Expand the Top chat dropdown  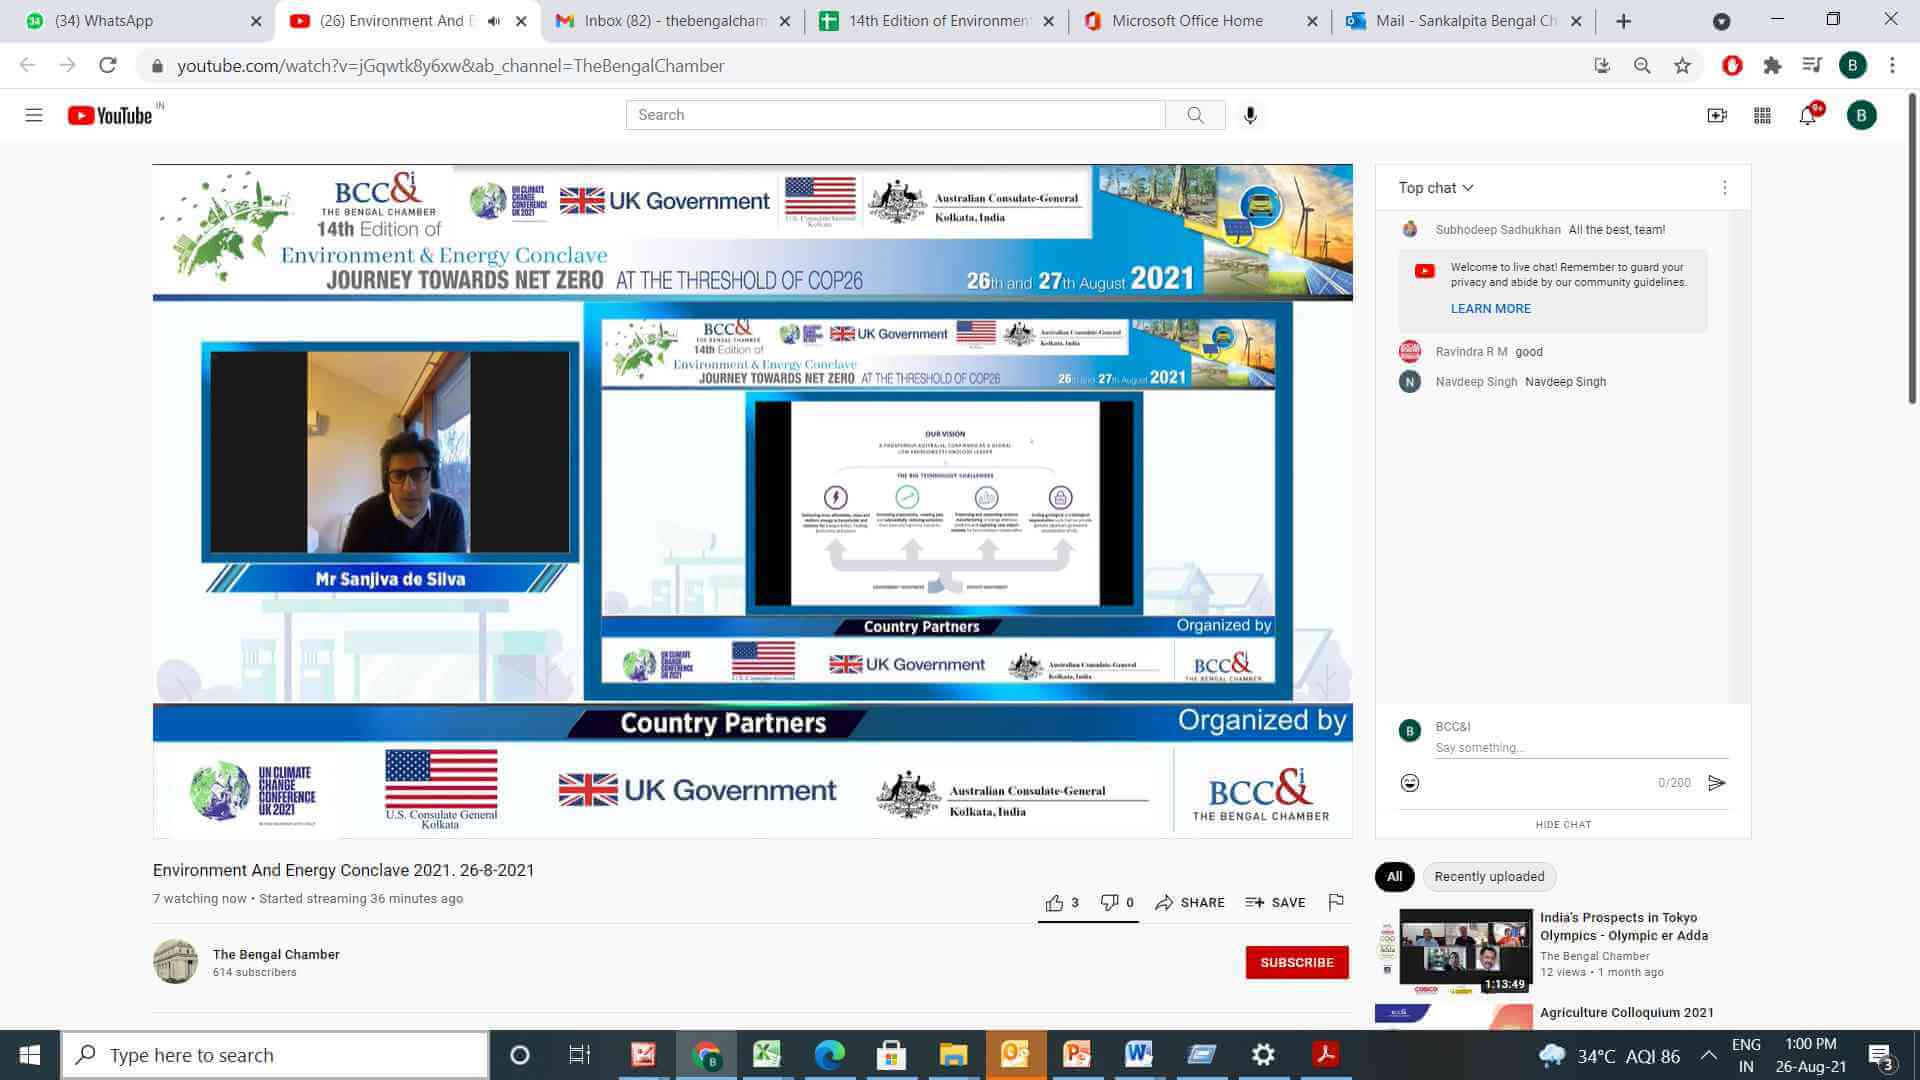(1436, 188)
